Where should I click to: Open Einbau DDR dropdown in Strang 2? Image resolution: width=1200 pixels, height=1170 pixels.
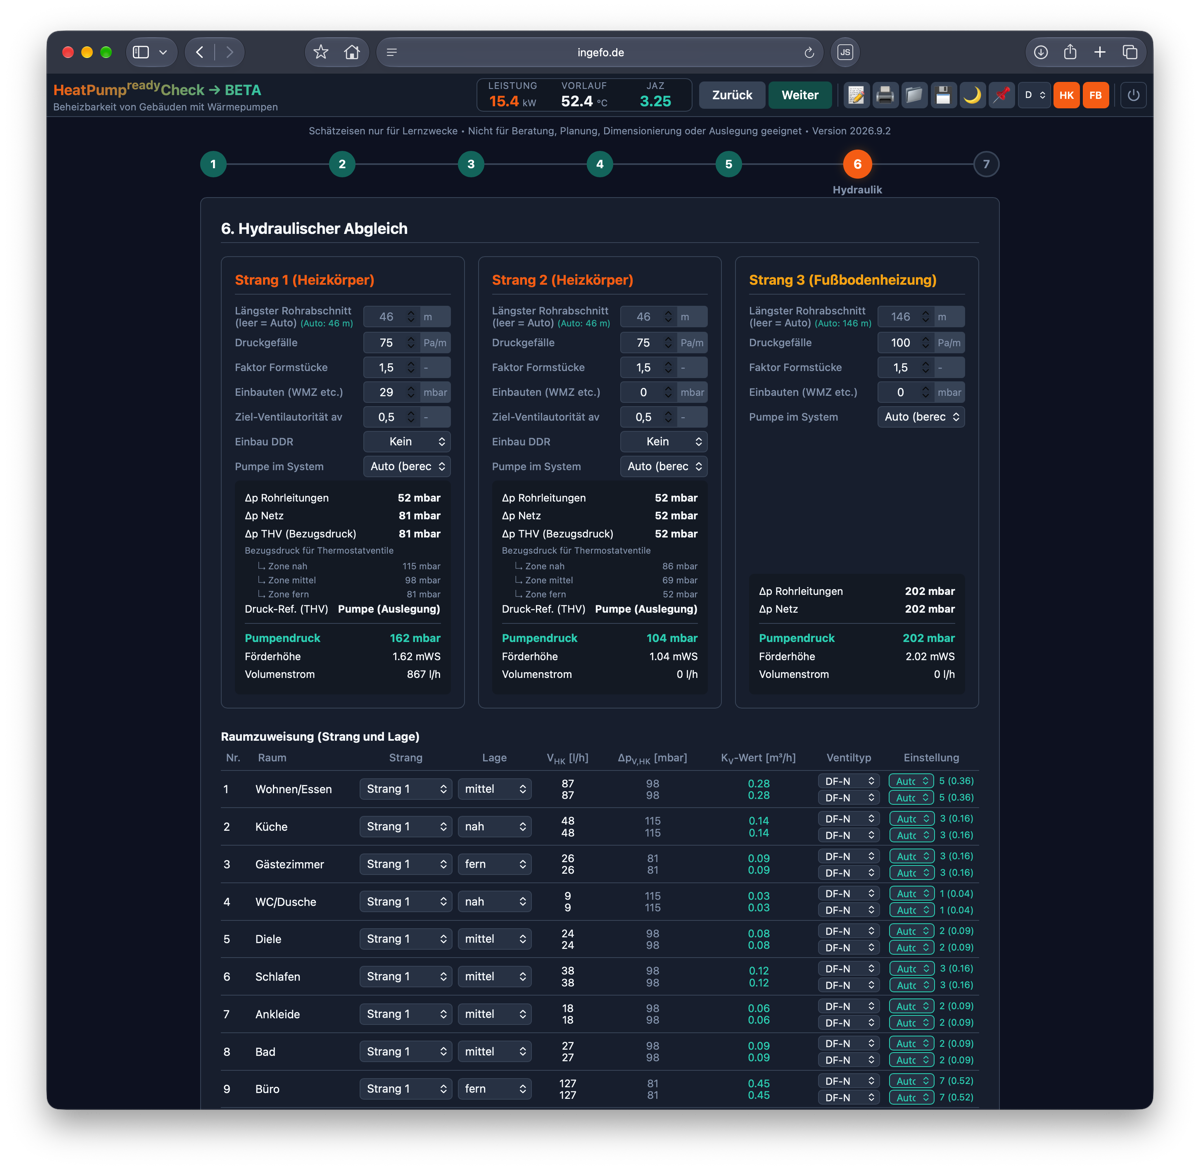[x=664, y=442]
